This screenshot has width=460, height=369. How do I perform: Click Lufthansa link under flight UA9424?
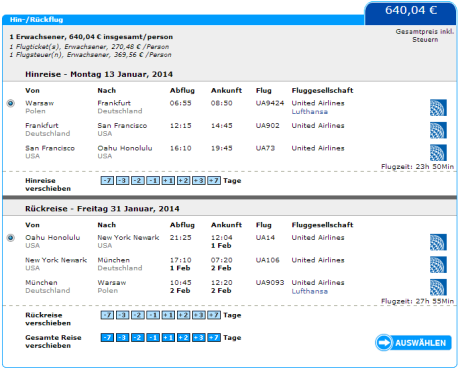point(310,112)
